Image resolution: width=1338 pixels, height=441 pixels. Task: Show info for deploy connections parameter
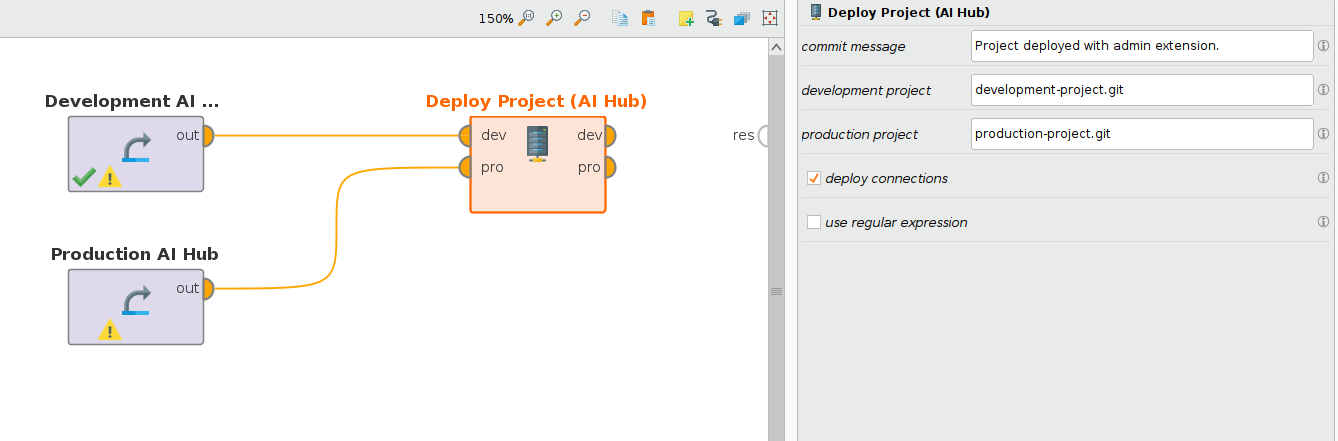point(1323,178)
